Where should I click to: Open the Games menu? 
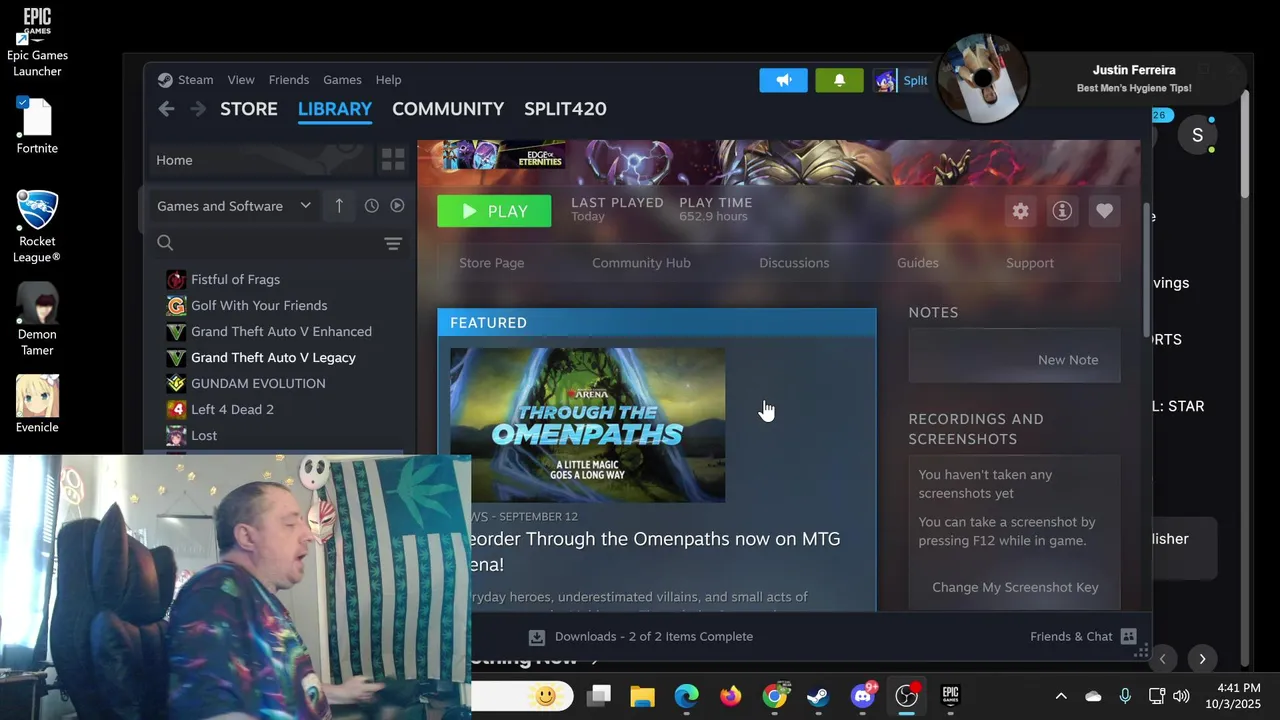tap(342, 80)
